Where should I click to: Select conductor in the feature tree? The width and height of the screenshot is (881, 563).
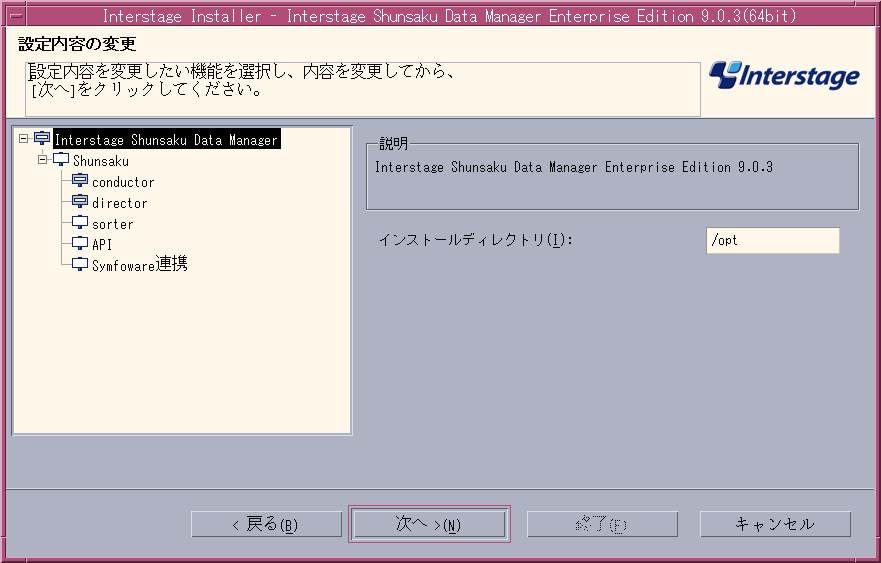pyautogui.click(x=123, y=182)
